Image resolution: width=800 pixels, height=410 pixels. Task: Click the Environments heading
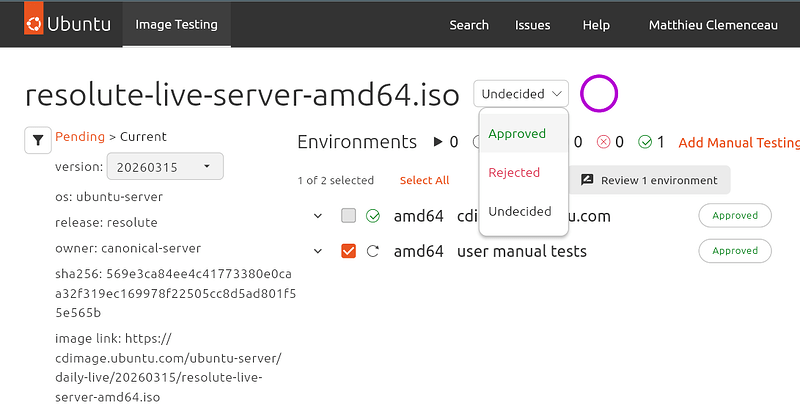[x=357, y=142]
